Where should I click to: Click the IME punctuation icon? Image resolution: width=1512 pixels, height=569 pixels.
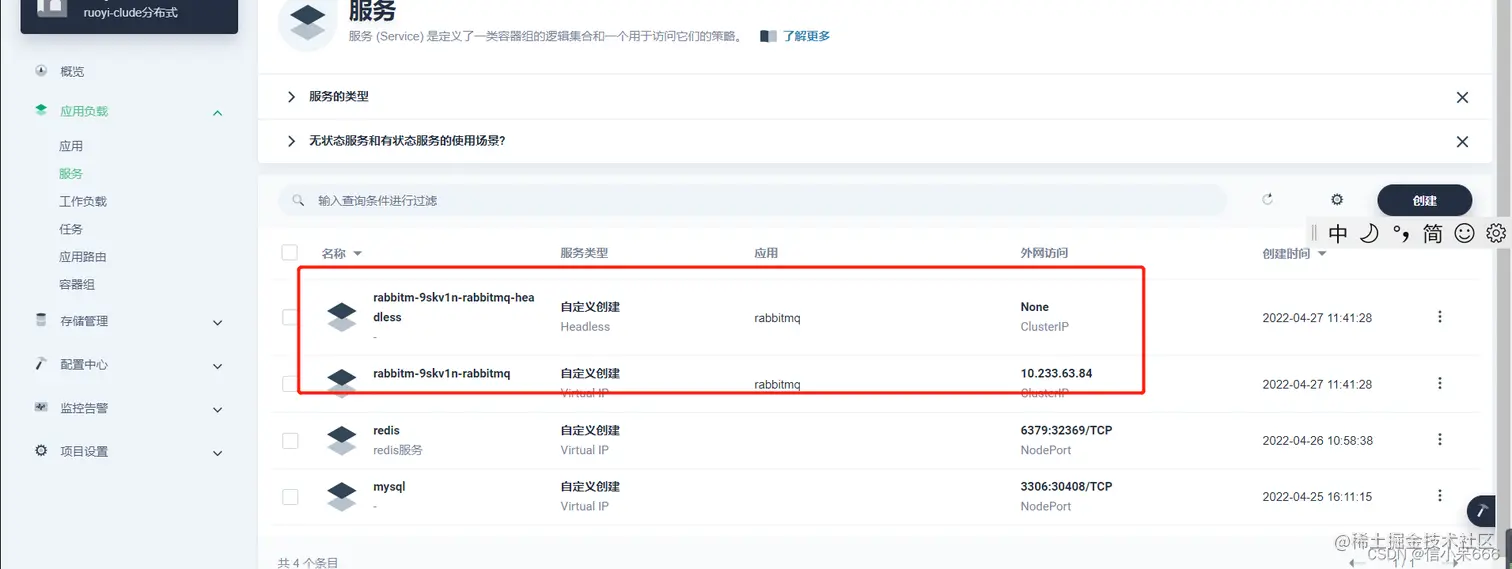click(1401, 234)
